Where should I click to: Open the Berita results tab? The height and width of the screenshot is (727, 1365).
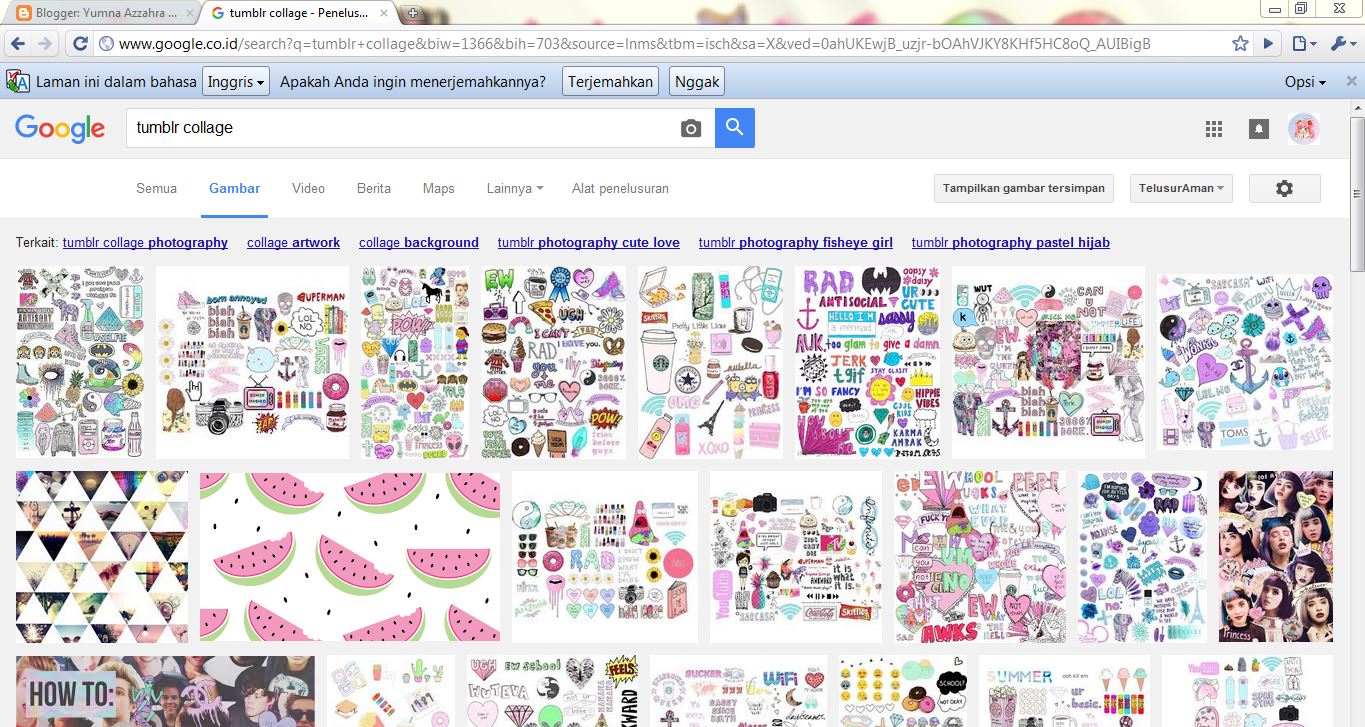374,188
